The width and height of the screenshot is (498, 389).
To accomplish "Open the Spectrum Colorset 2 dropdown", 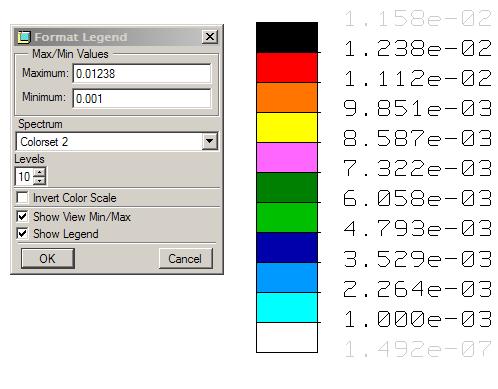I will (x=210, y=141).
